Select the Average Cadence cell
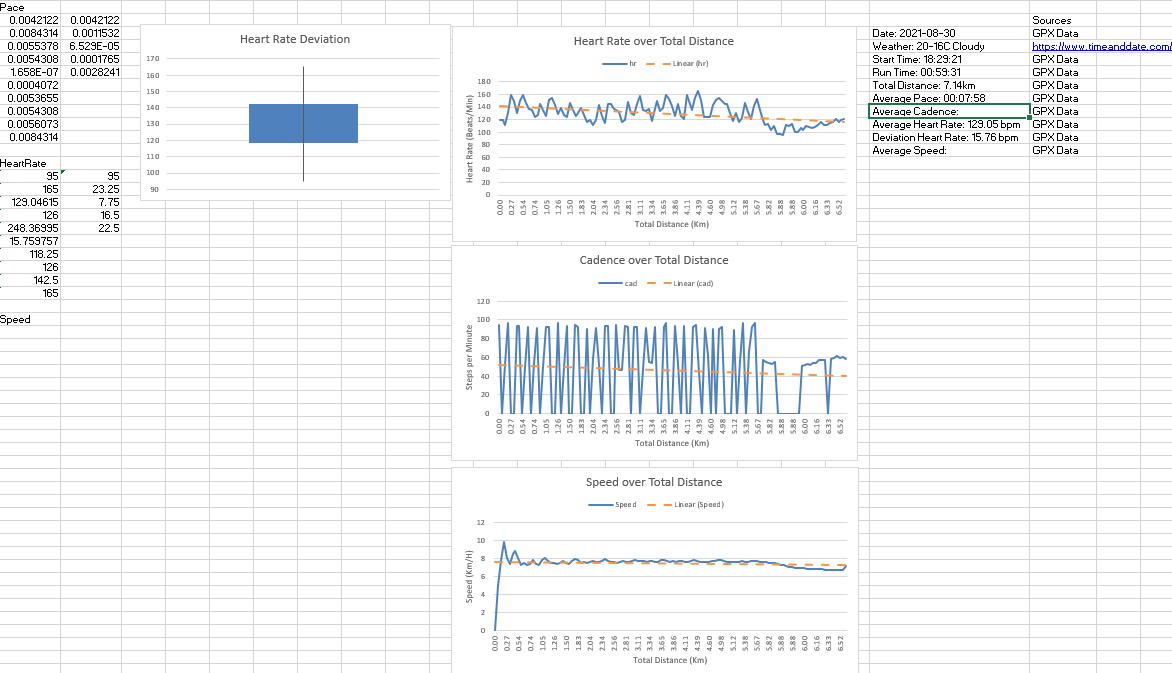The image size is (1172, 673). tap(949, 111)
